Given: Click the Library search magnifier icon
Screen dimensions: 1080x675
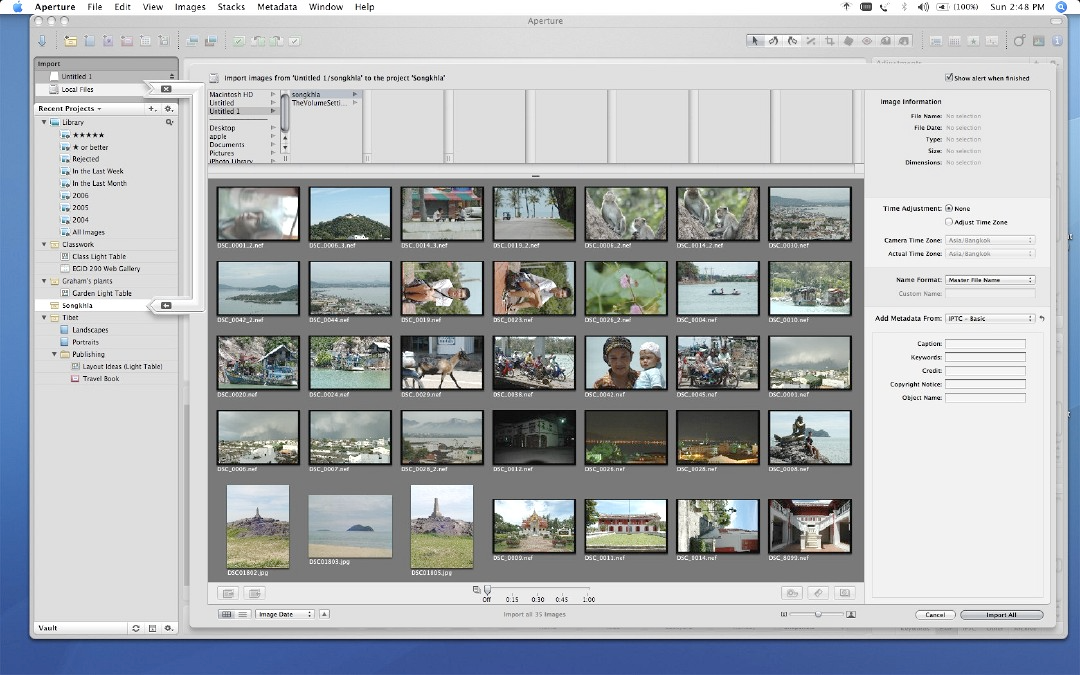Looking at the screenshot, I should point(170,122).
